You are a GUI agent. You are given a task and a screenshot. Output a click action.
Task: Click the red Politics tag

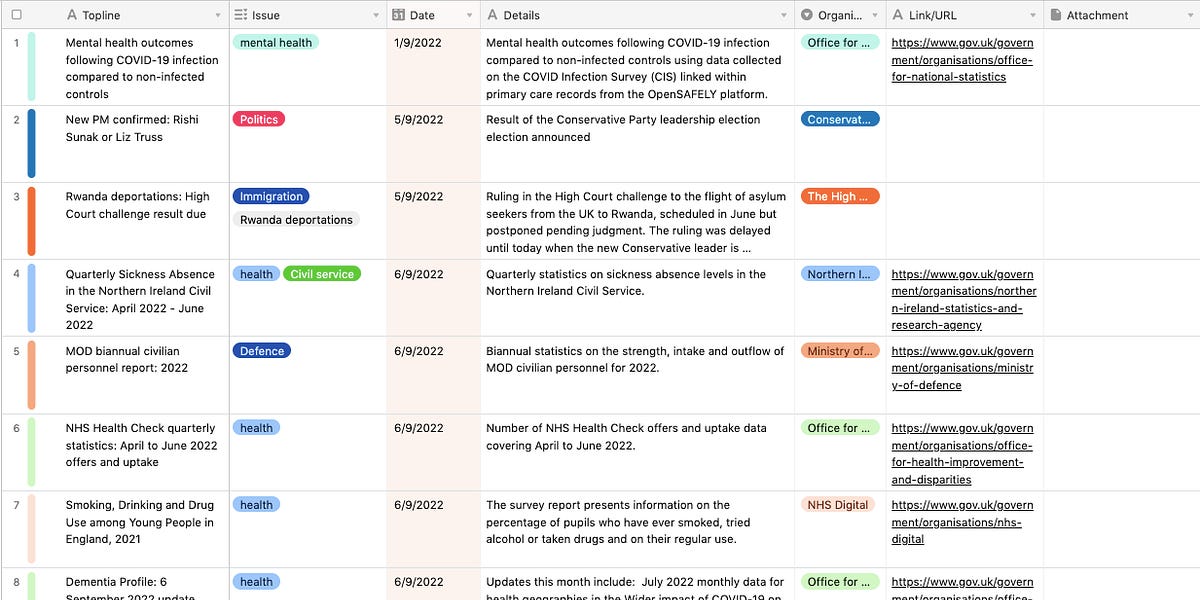point(259,119)
